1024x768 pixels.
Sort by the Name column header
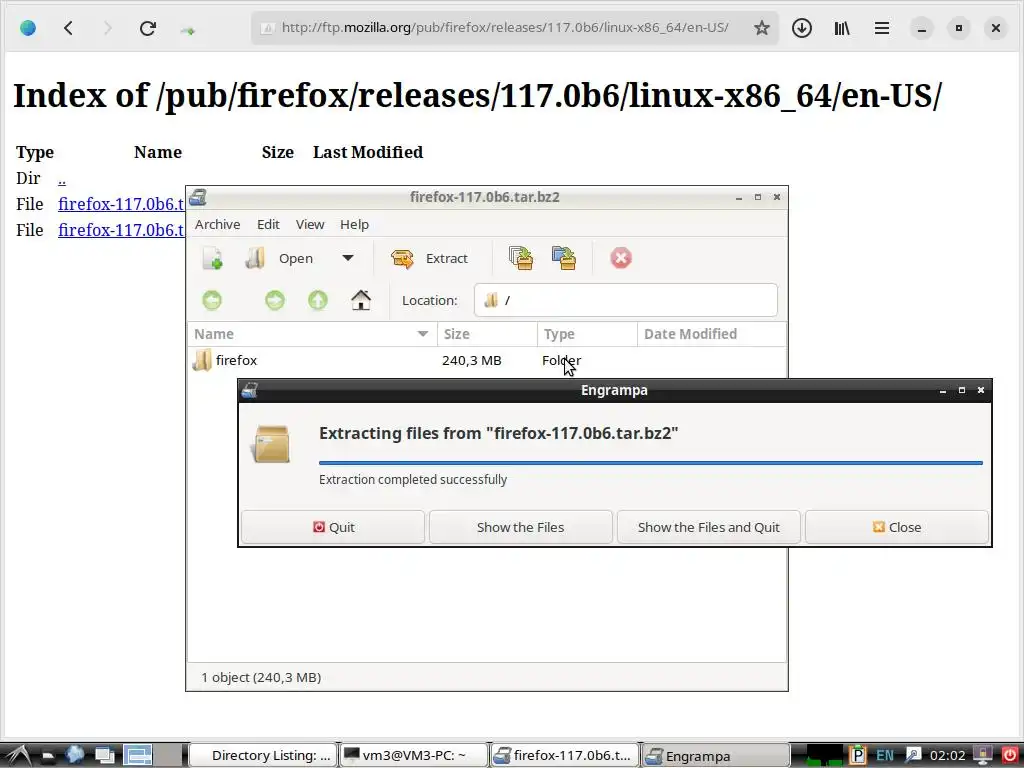[x=312, y=334]
